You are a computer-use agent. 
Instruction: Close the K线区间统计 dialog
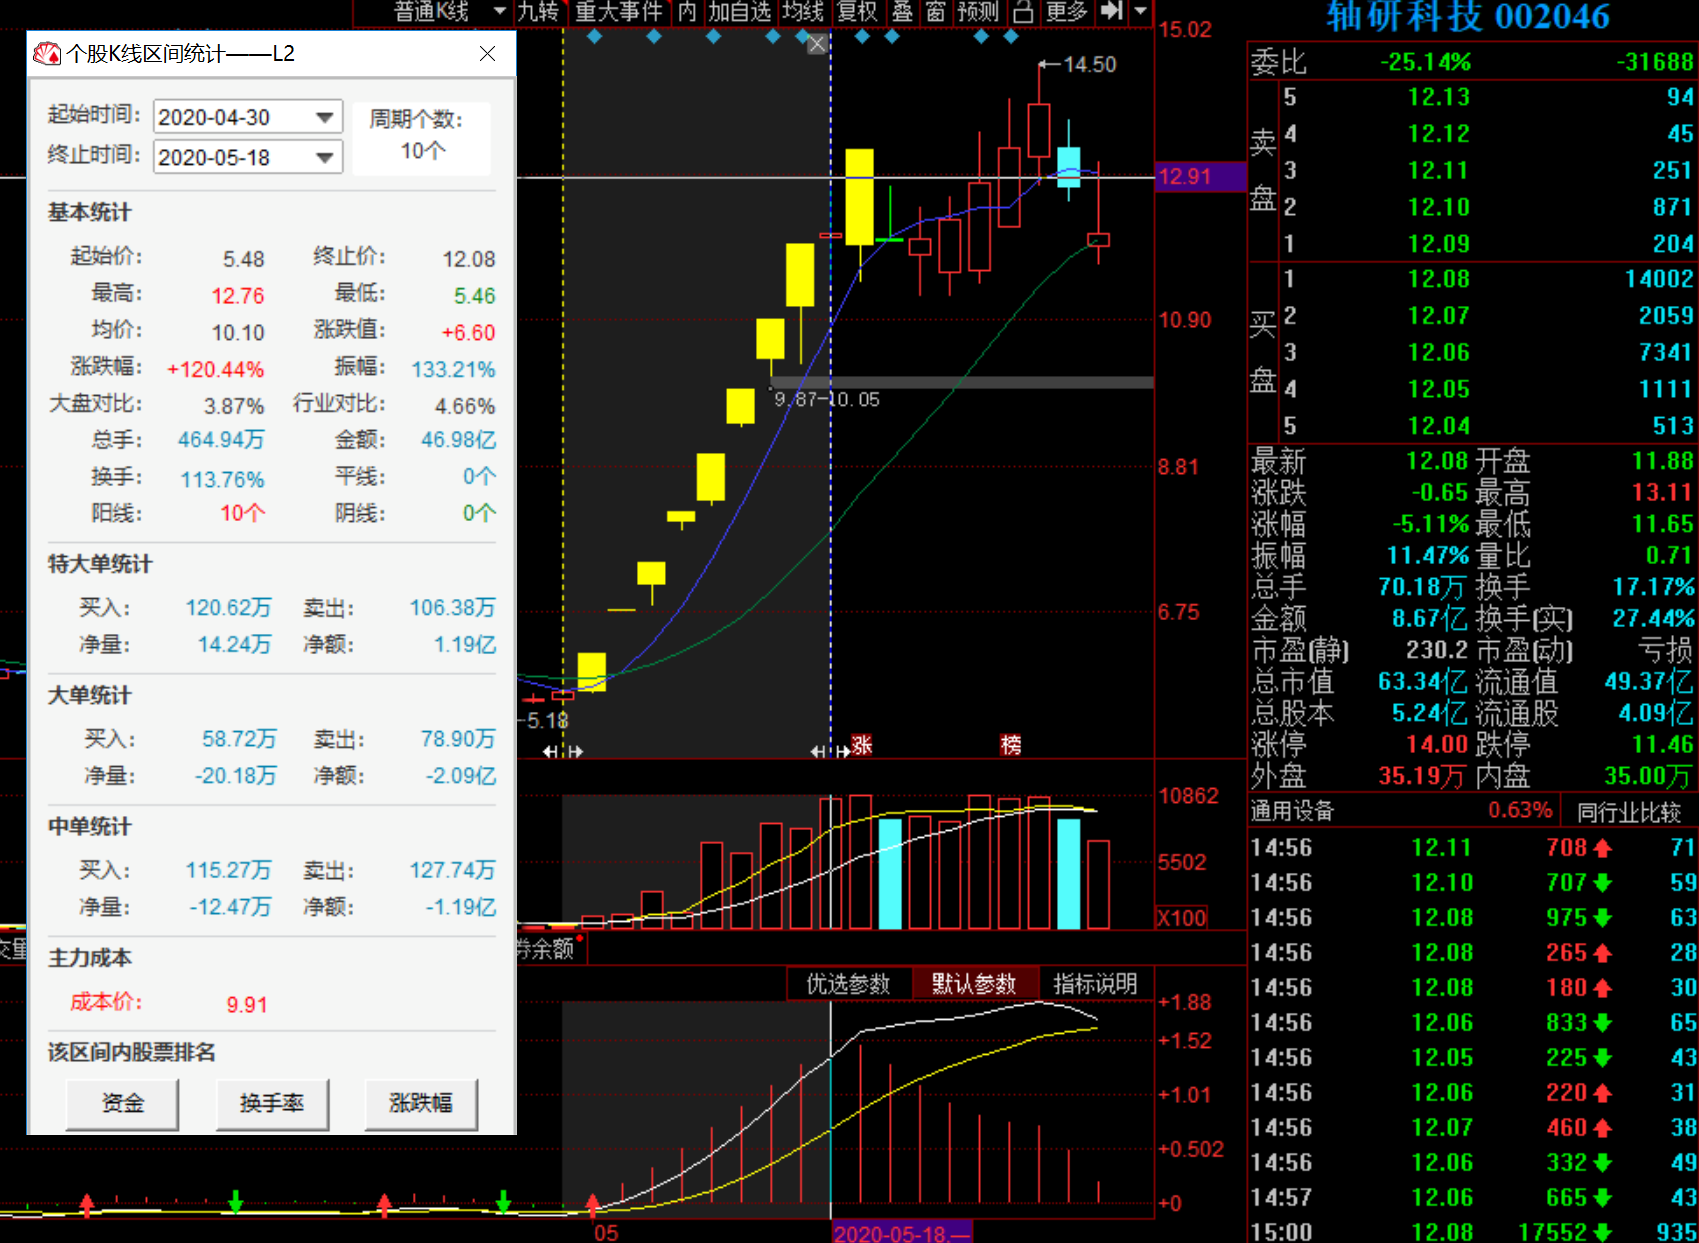click(487, 53)
